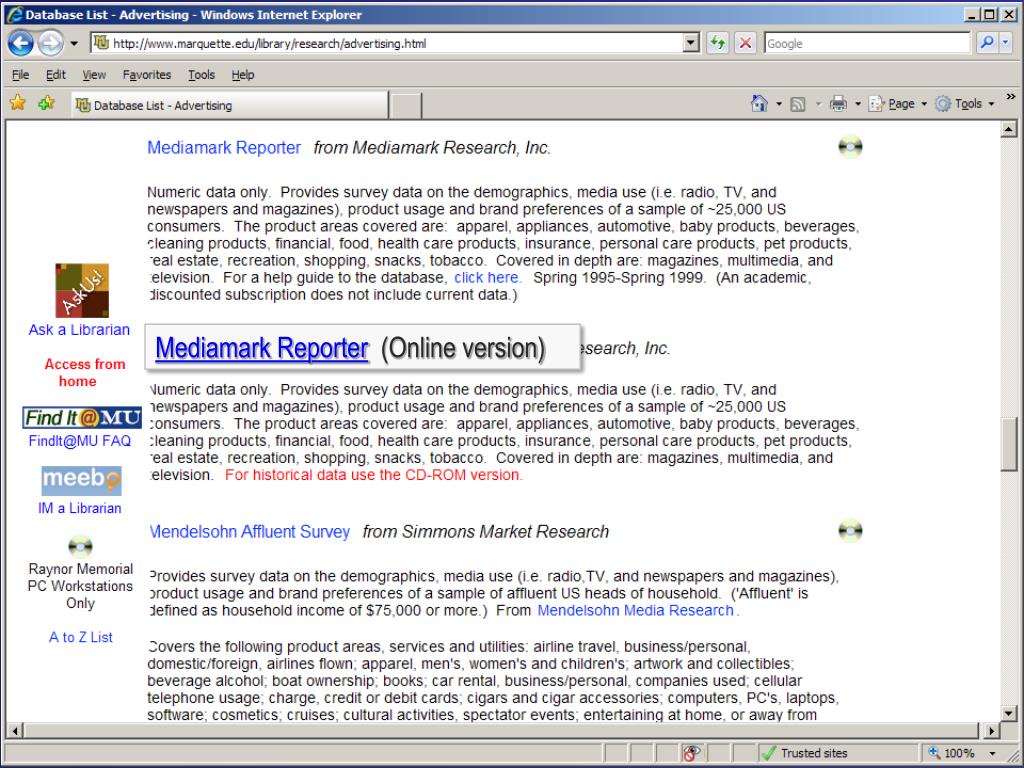Open the Edit menu
Screen dimensions: 1024x768
pyautogui.click(x=56, y=75)
